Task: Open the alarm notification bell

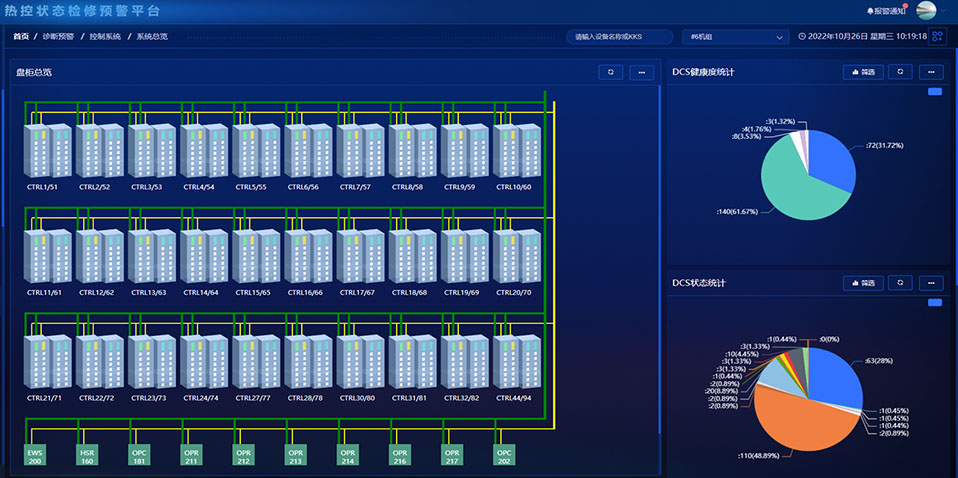Action: click(886, 11)
